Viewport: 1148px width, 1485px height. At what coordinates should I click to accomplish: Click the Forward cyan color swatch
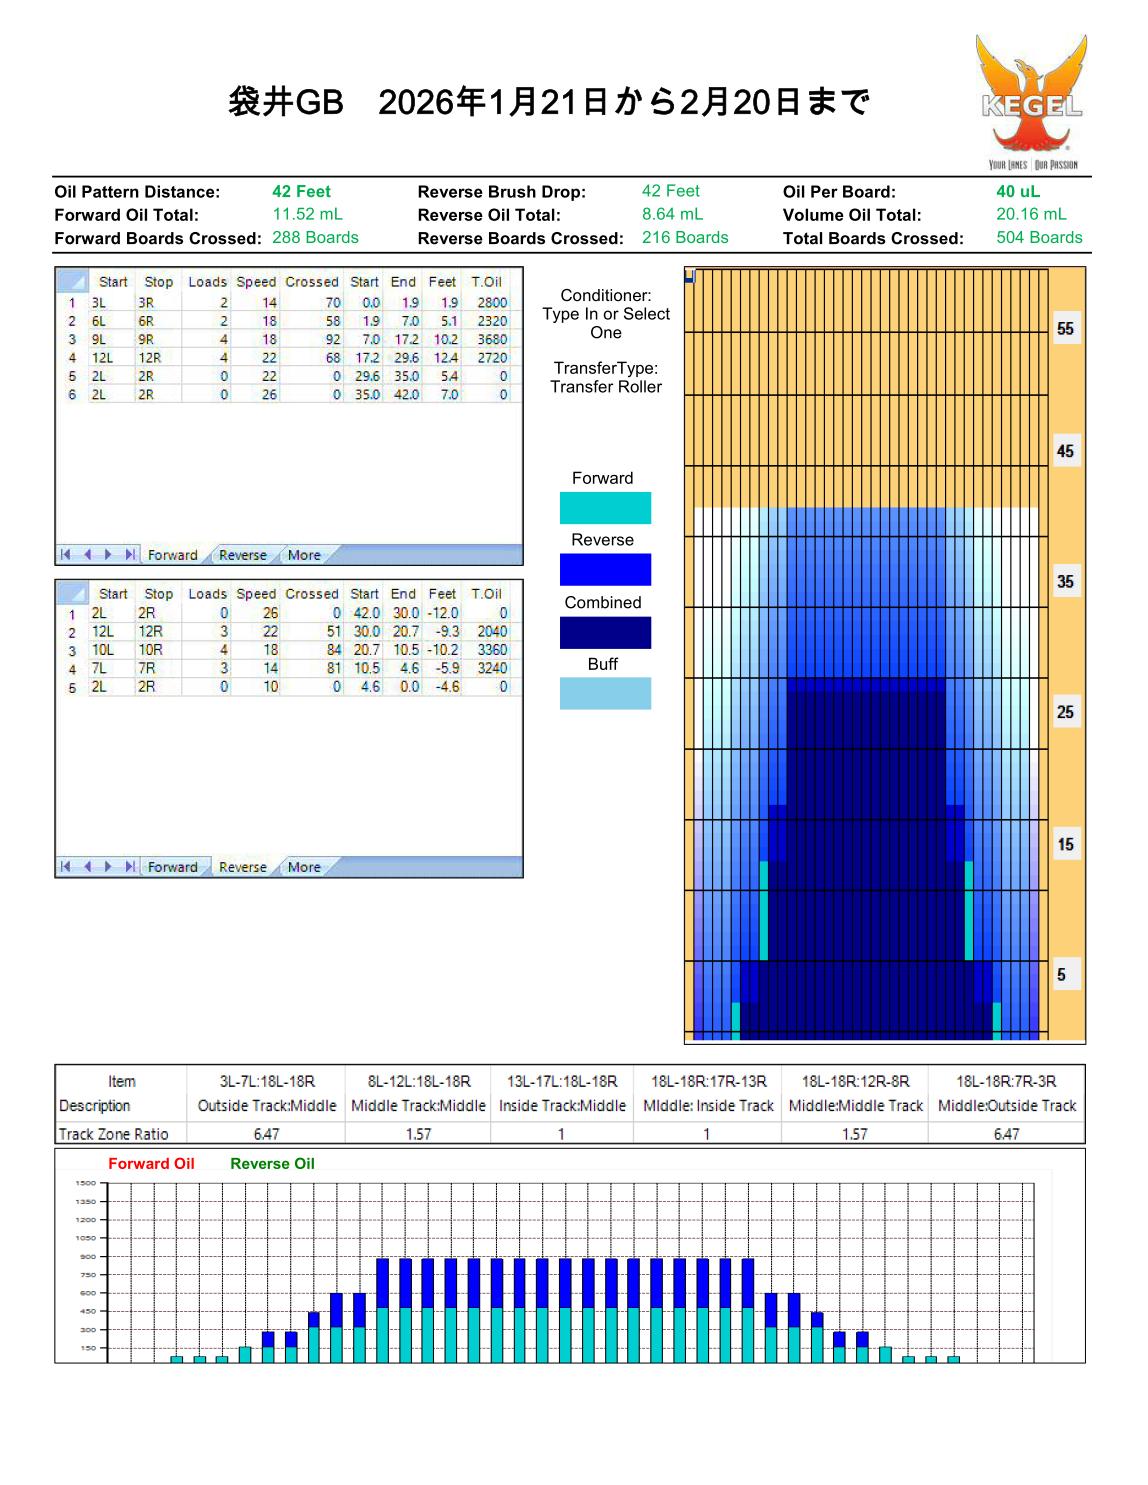pyautogui.click(x=605, y=508)
